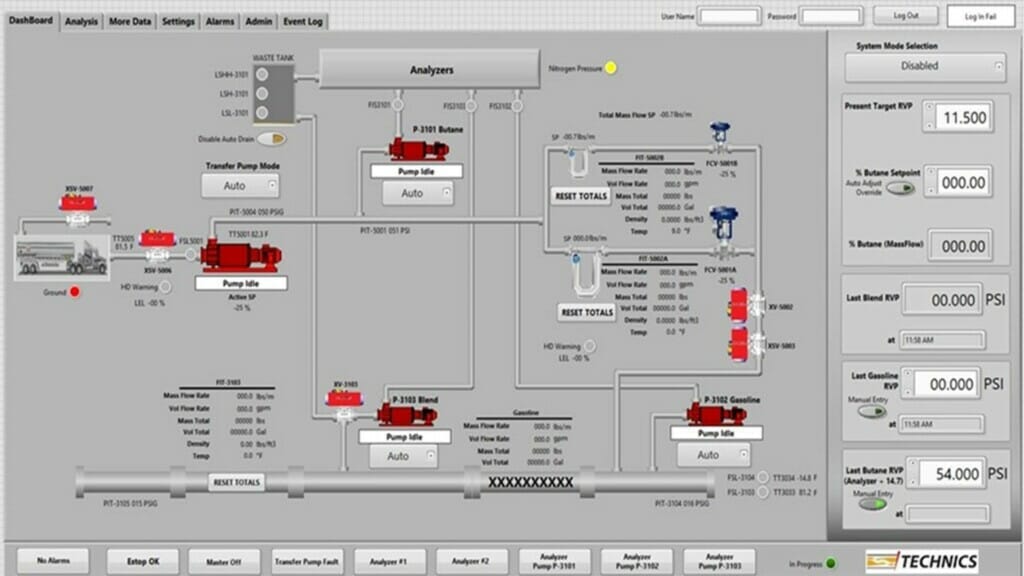The image size is (1024, 576).
Task: Click the FCV-5001B control valve icon
Action: [x=720, y=138]
